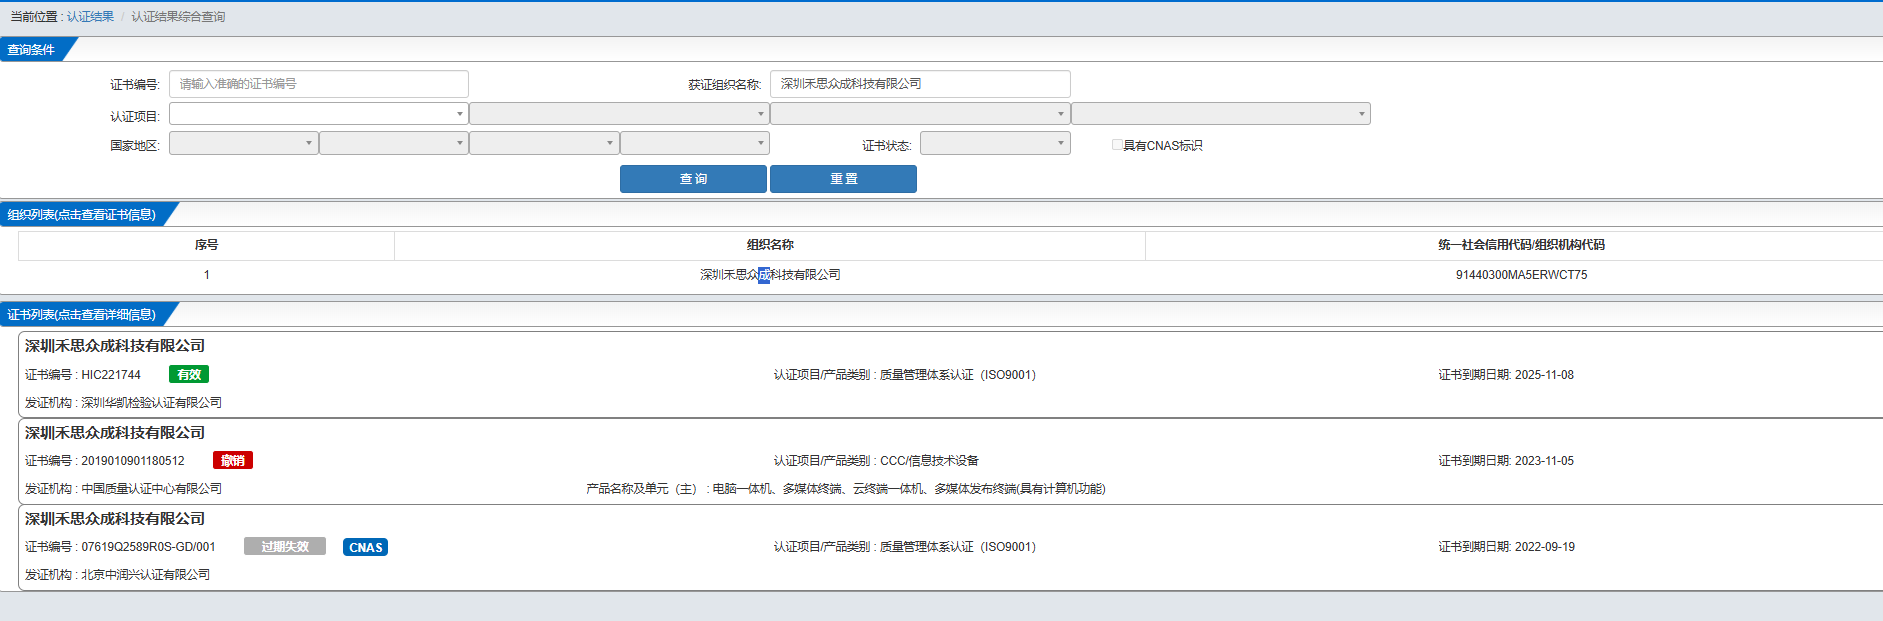Screen dimensions: 1883x621
Task: Open the fourth 认证项目 dropdown
Action: click(1221, 114)
